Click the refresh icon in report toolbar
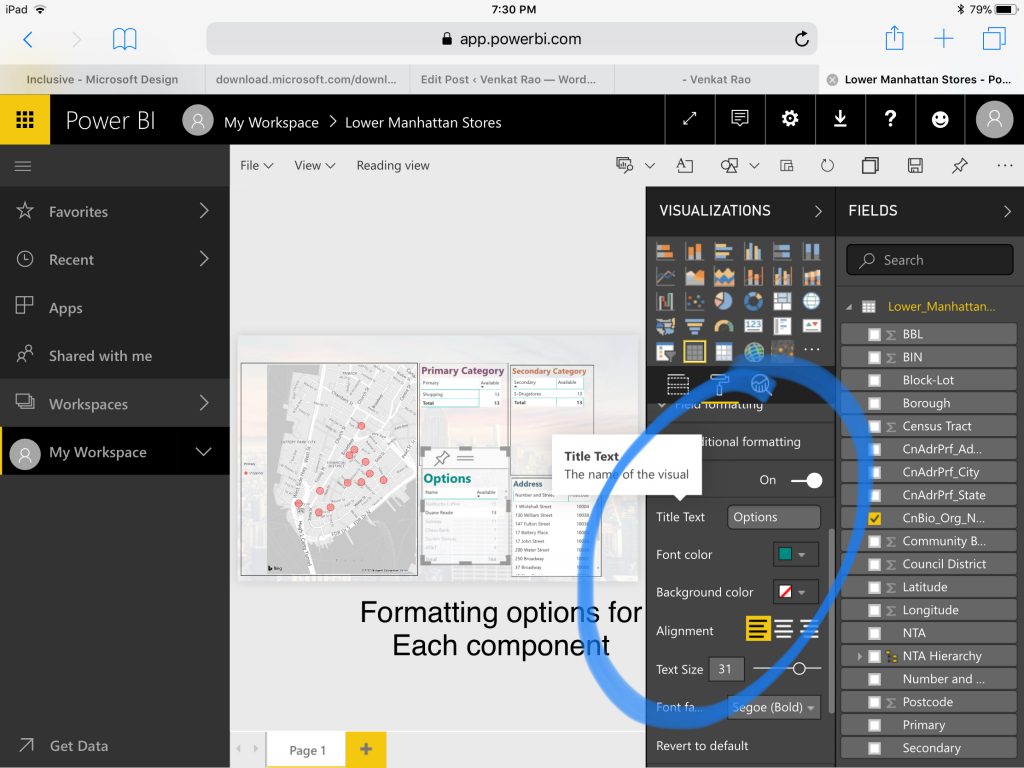This screenshot has width=1024, height=768. pos(827,166)
